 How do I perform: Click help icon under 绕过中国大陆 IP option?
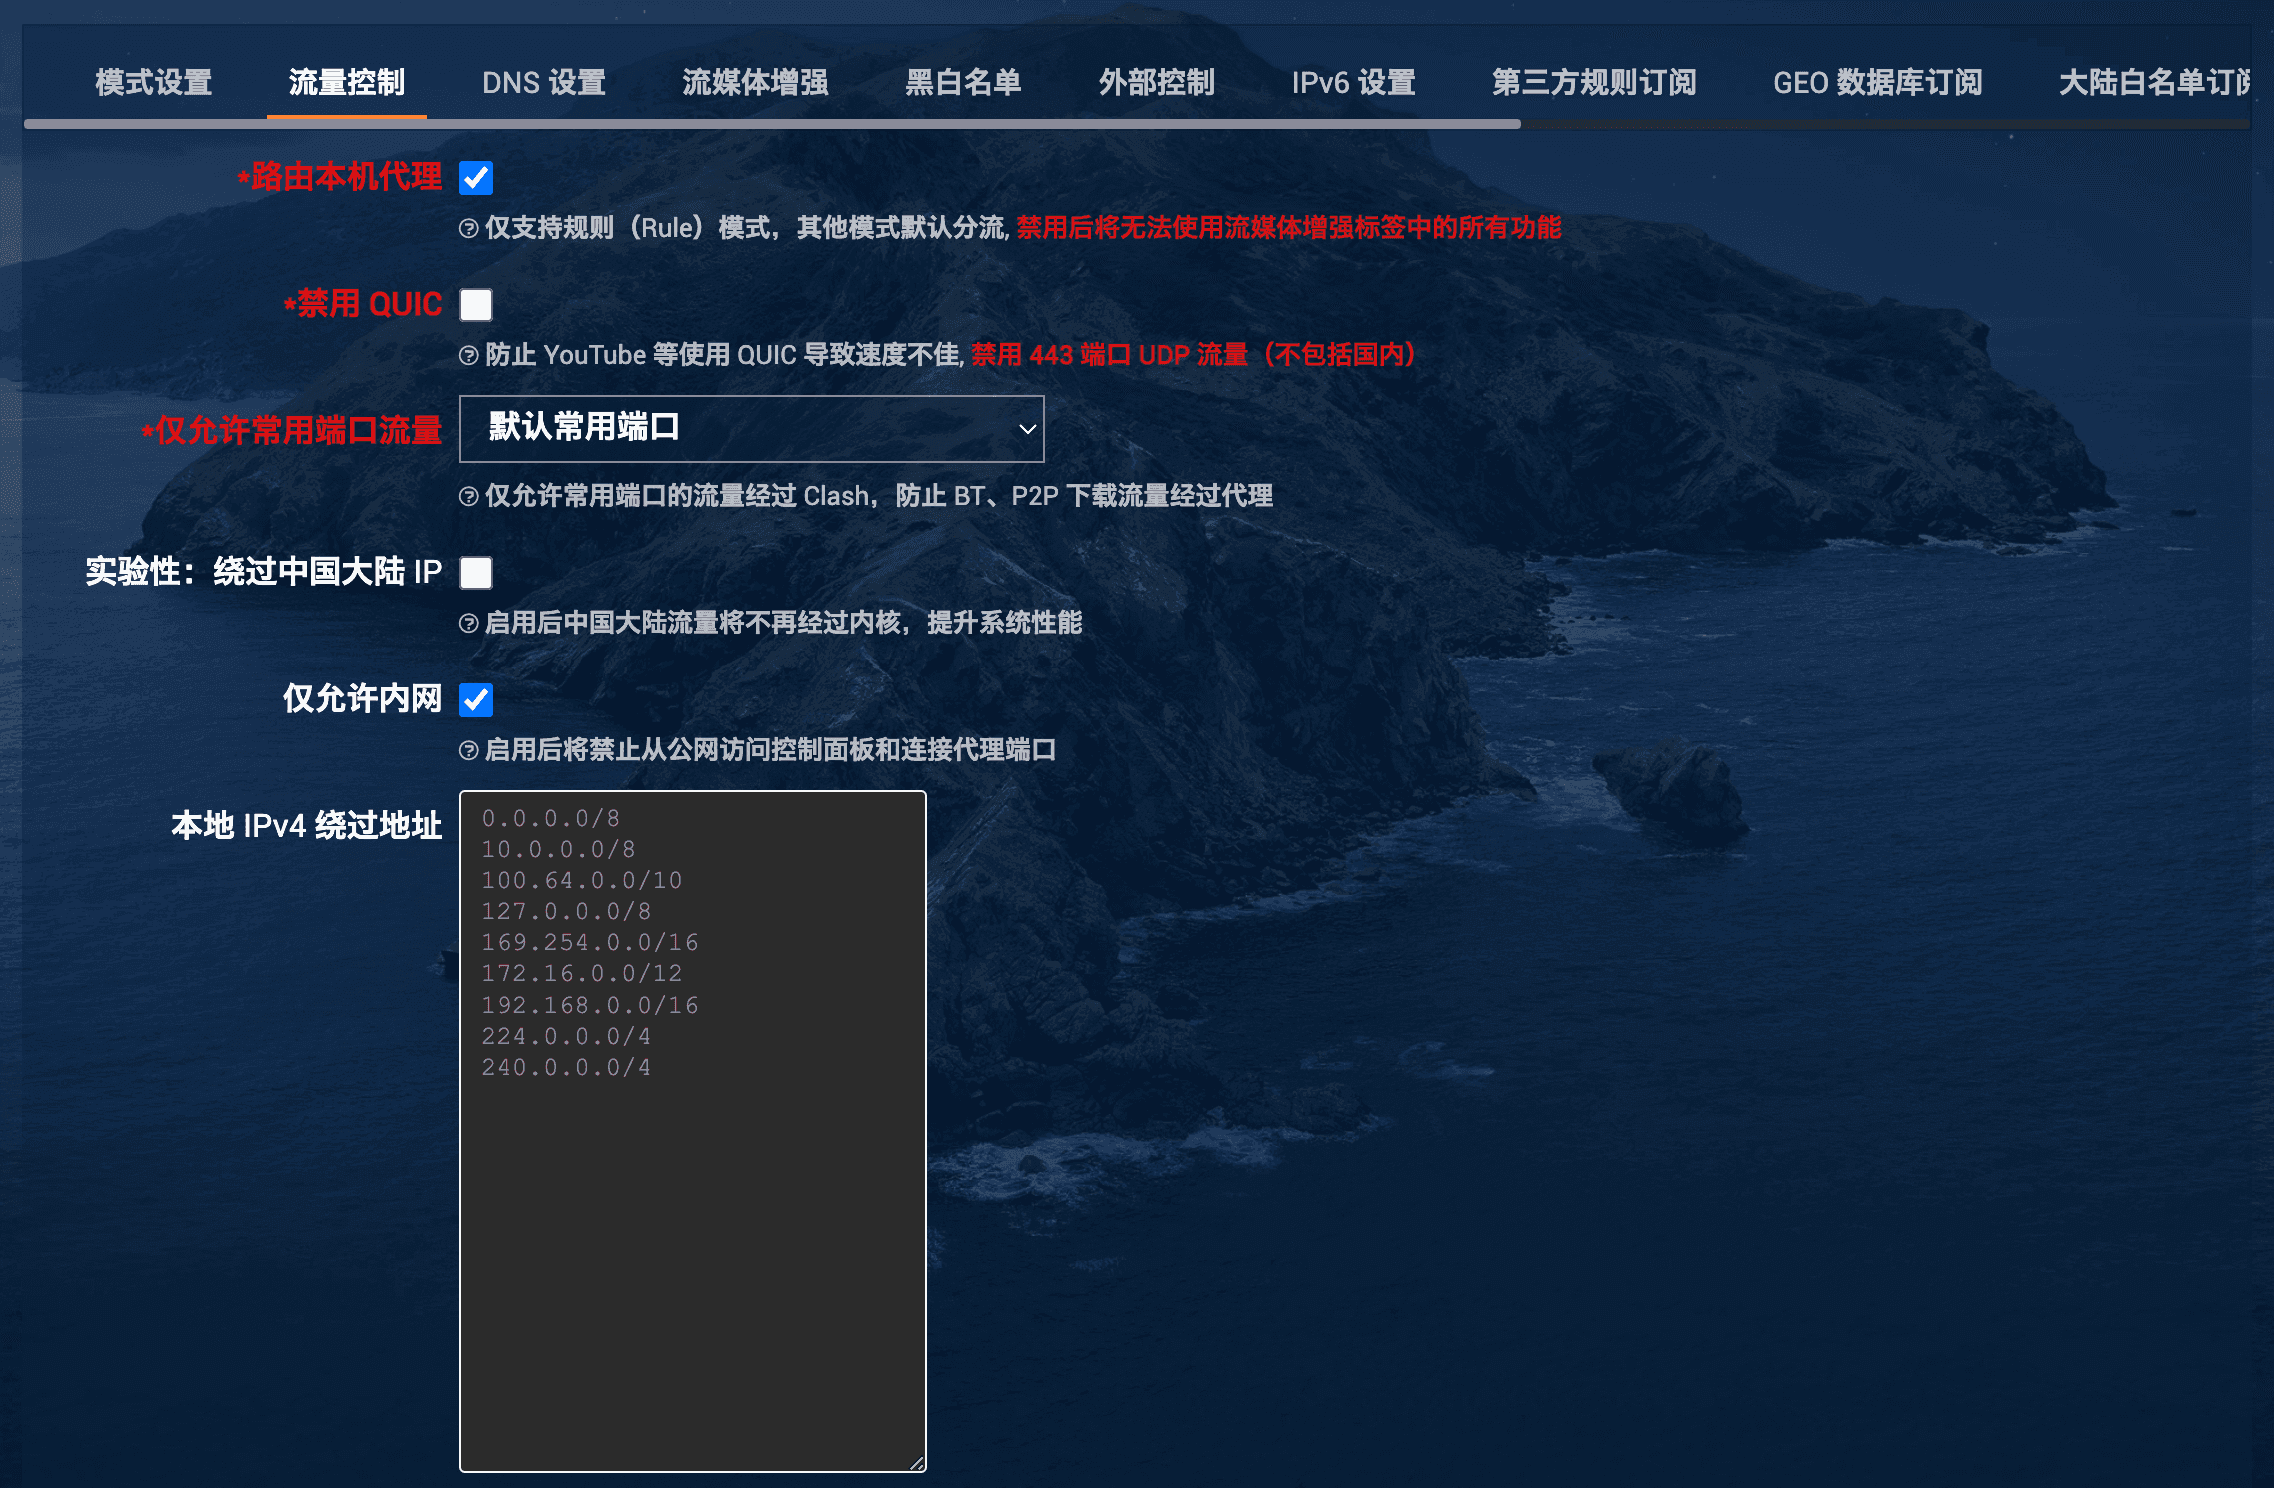point(468,624)
